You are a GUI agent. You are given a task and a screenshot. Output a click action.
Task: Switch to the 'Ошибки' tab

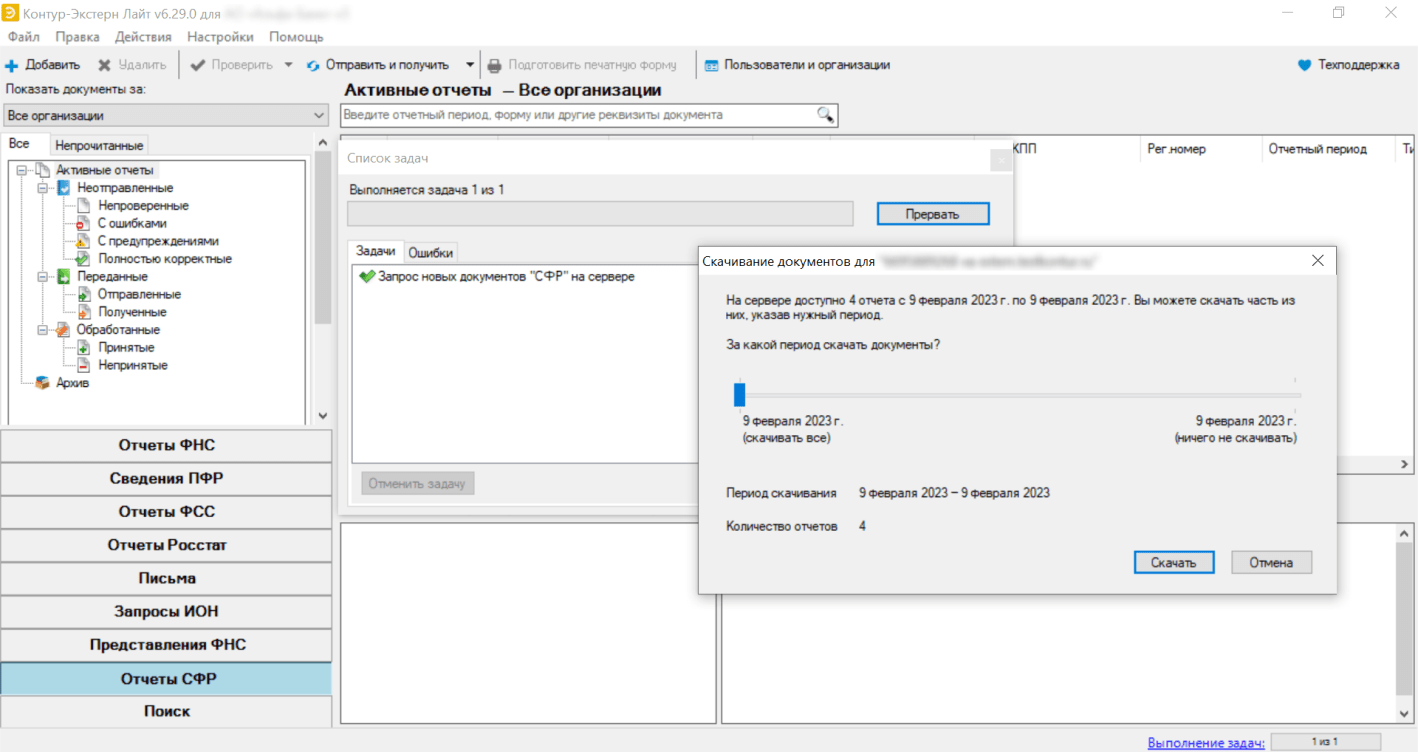click(431, 253)
